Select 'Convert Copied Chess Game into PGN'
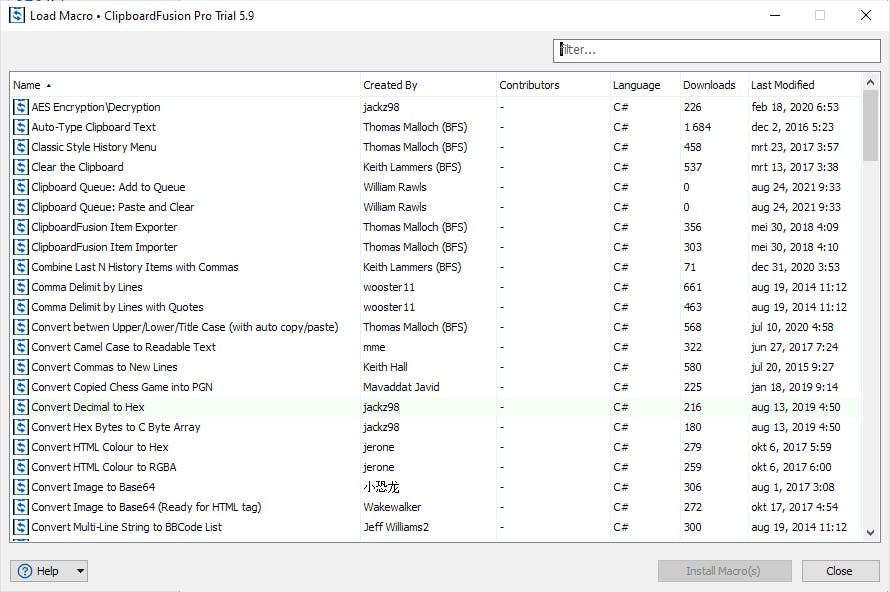 (122, 387)
